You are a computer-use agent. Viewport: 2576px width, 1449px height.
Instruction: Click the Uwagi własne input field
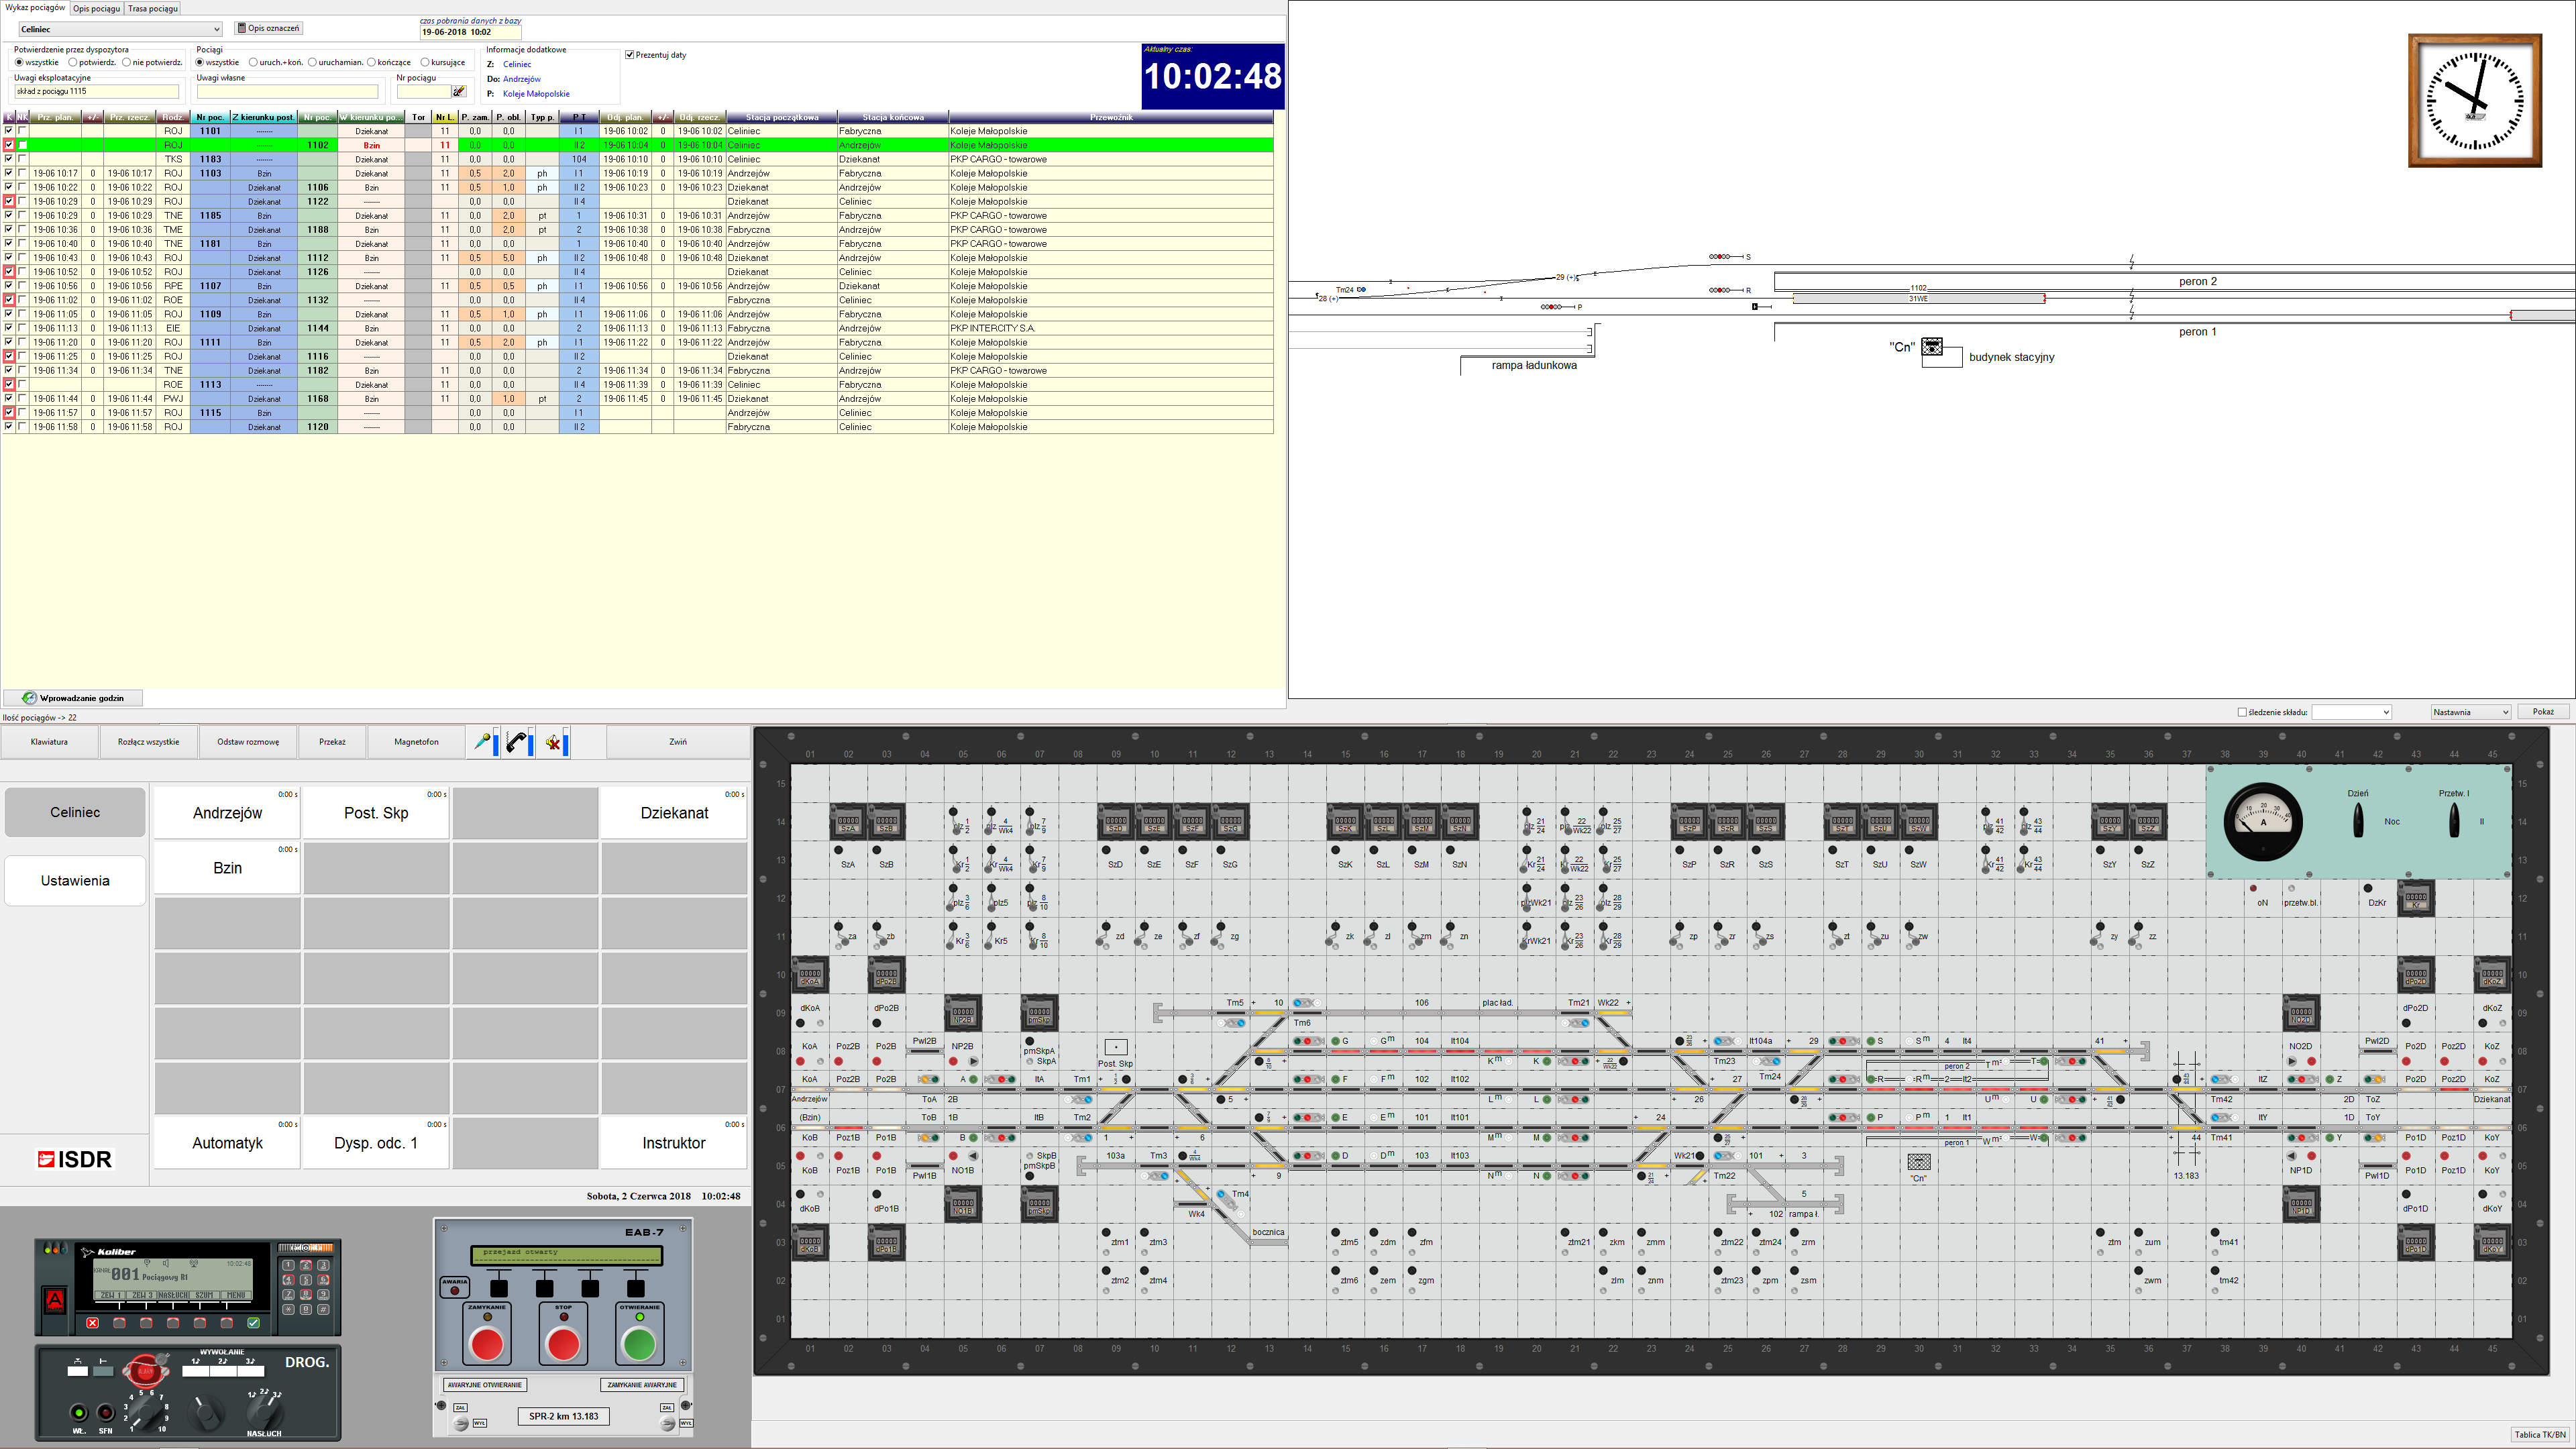coord(288,92)
